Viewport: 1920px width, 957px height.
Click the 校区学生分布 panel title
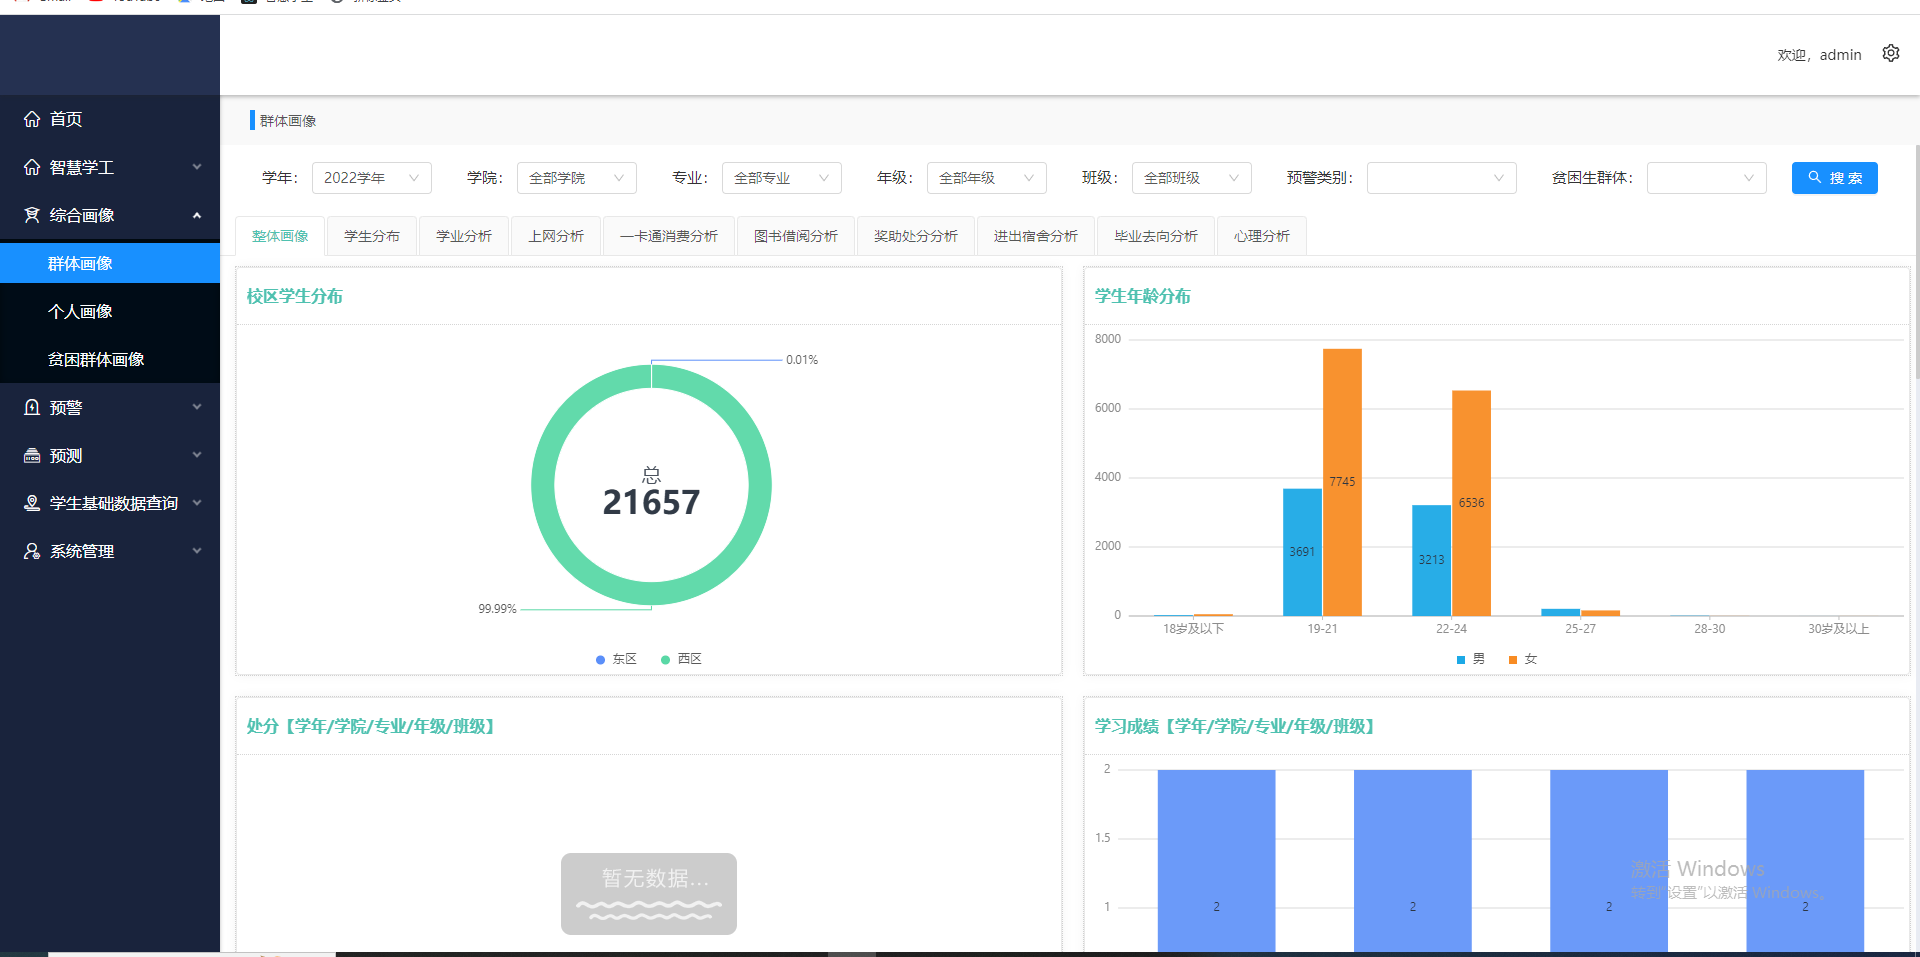tap(295, 296)
